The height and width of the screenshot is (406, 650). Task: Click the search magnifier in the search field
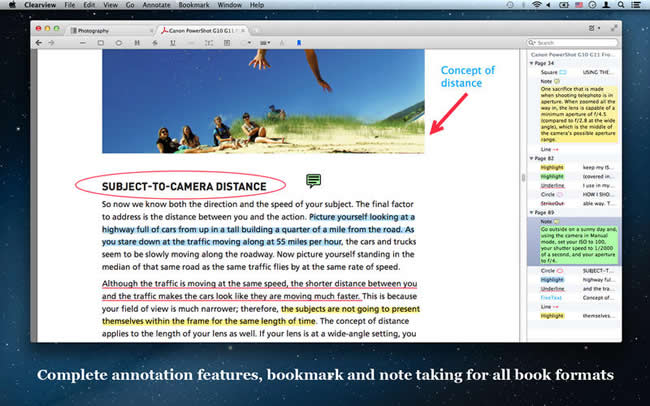pos(531,43)
